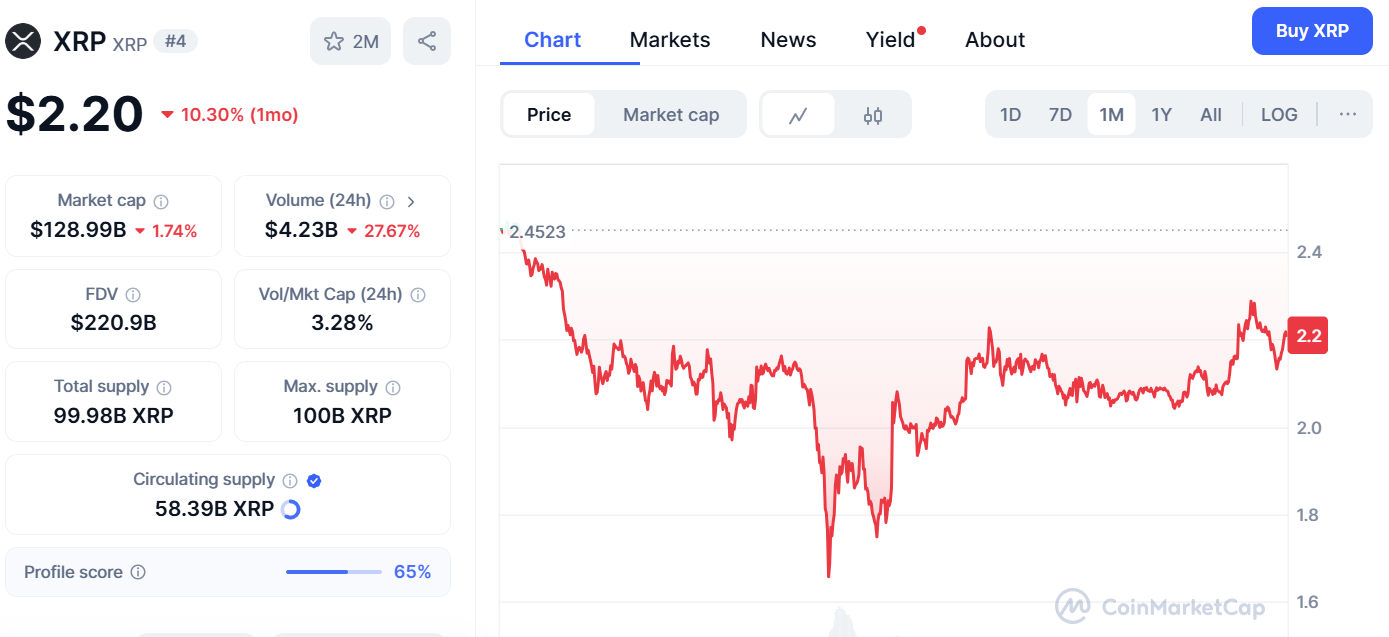Open the chart more options menu
The height and width of the screenshot is (637, 1389).
click(x=1347, y=114)
